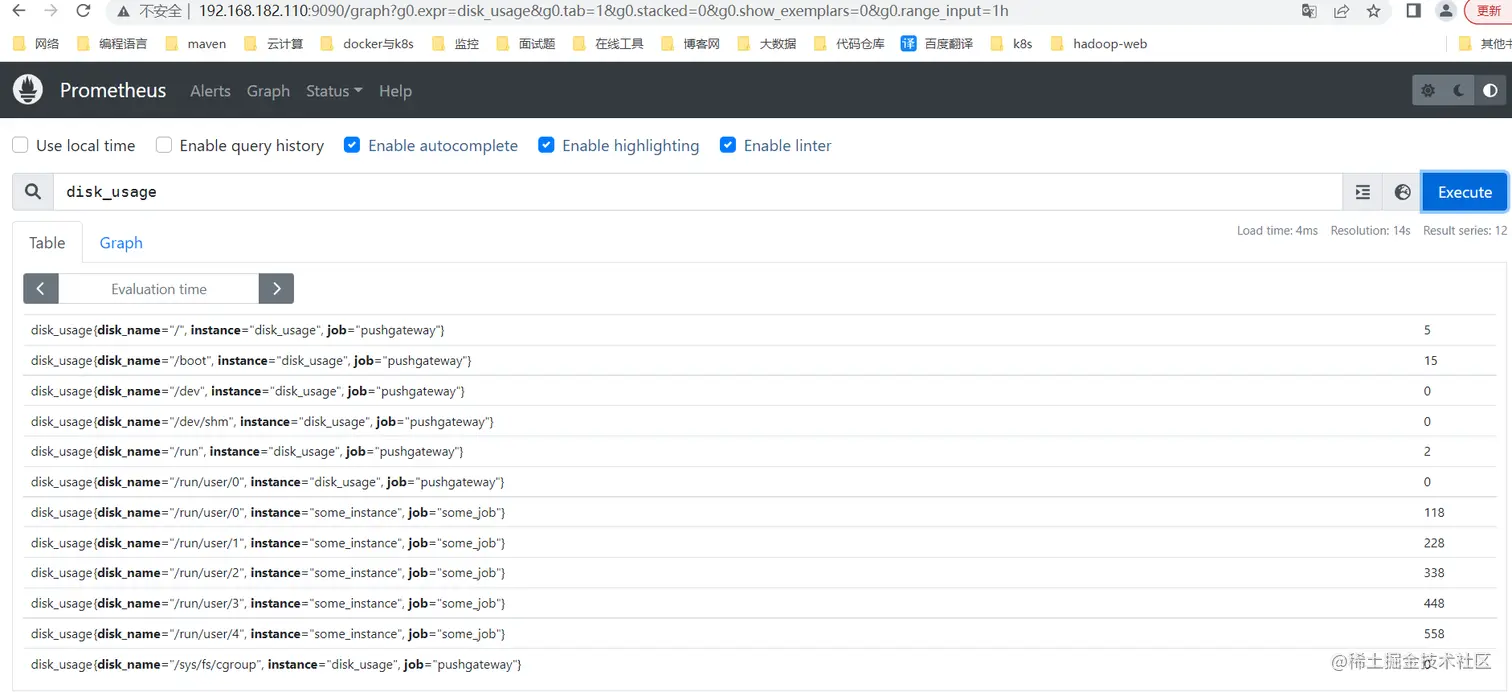Select the /sys/fs/cgroup result row

(760, 664)
